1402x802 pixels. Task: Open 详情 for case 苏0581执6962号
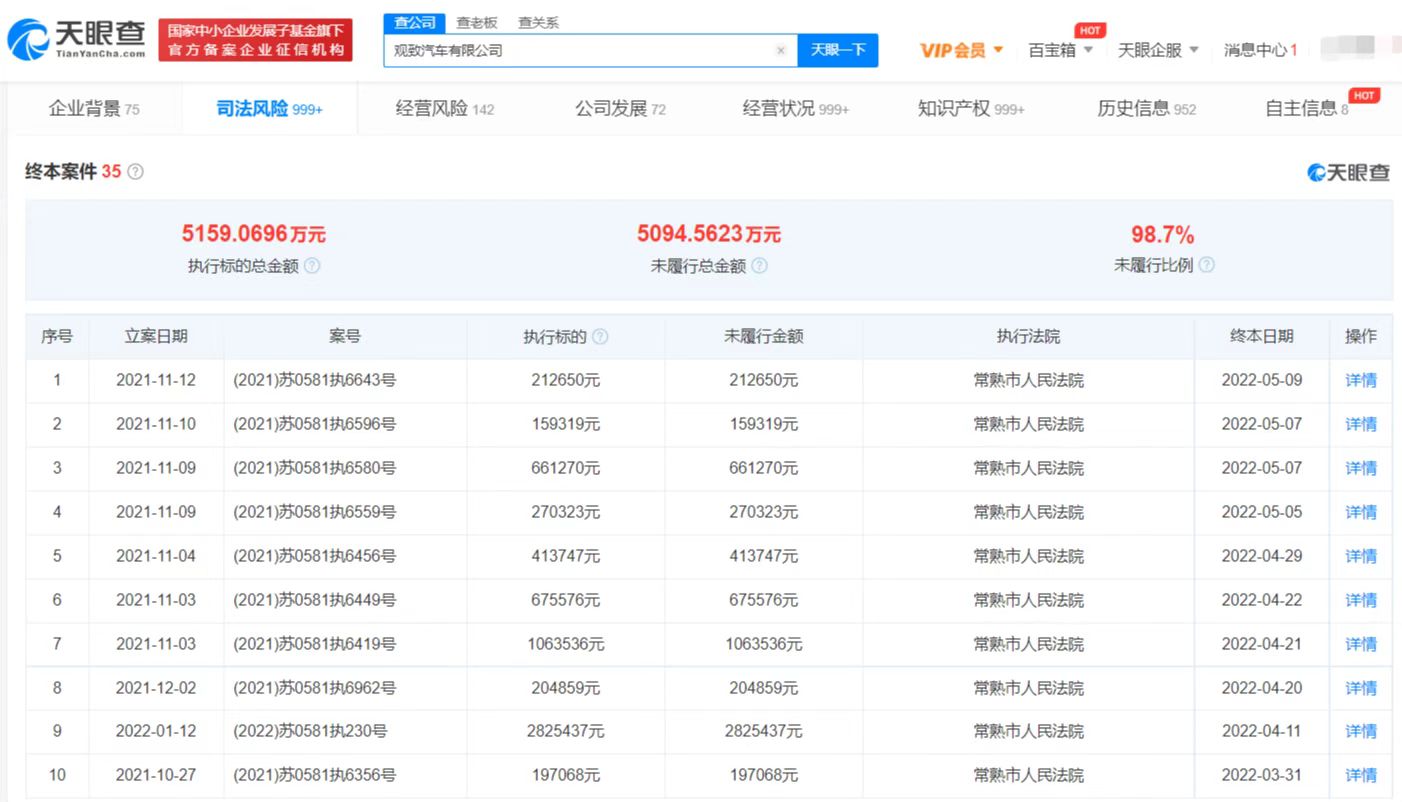(x=1361, y=688)
